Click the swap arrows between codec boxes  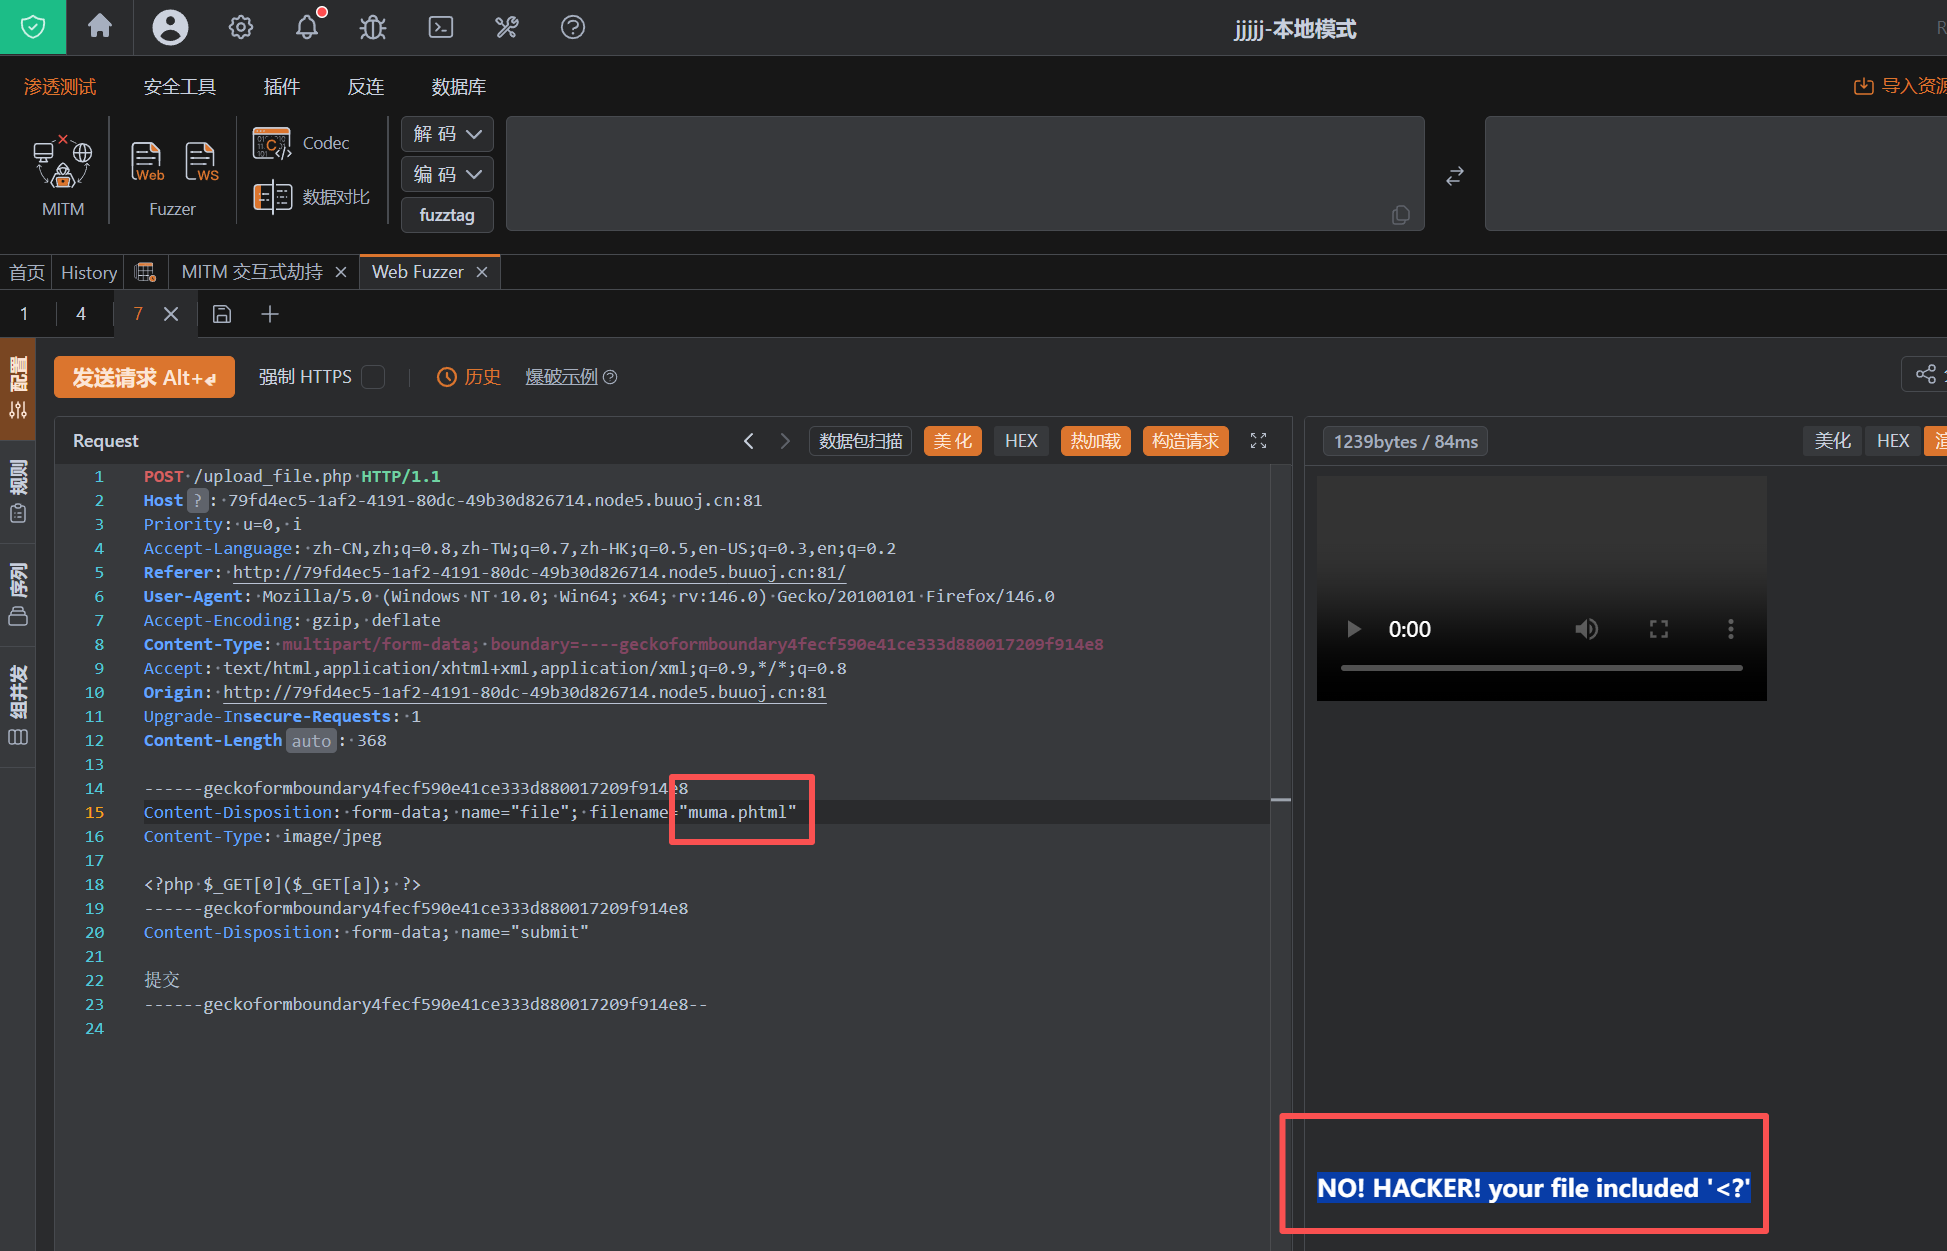[x=1455, y=176]
